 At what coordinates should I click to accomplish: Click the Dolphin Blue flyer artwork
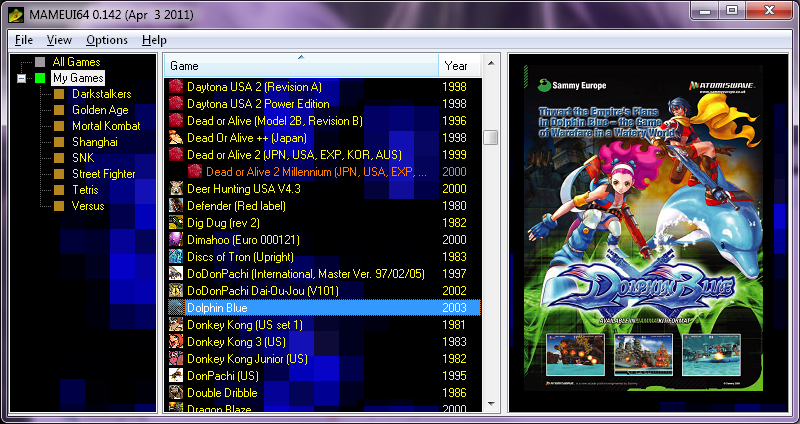coord(644,229)
